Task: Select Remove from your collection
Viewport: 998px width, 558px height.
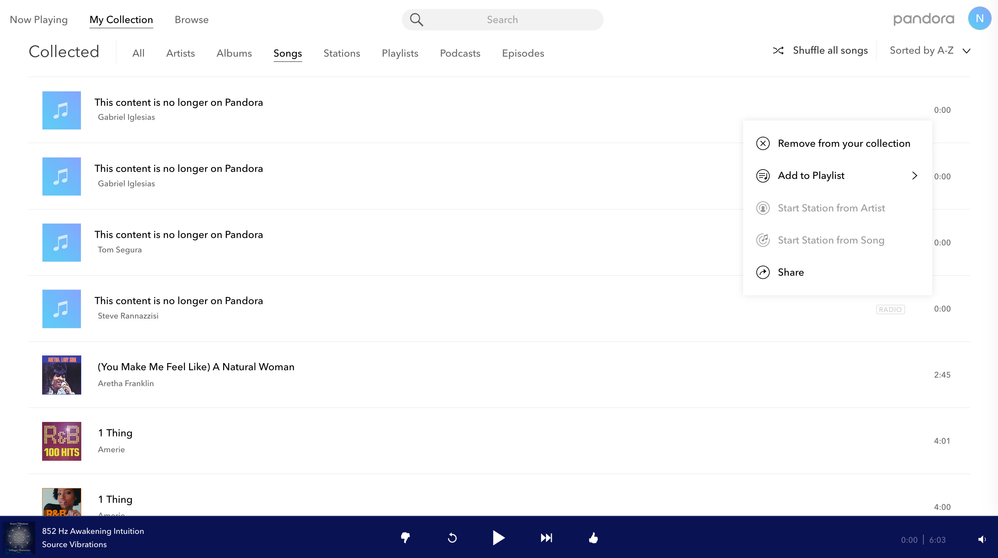Action: coord(843,144)
